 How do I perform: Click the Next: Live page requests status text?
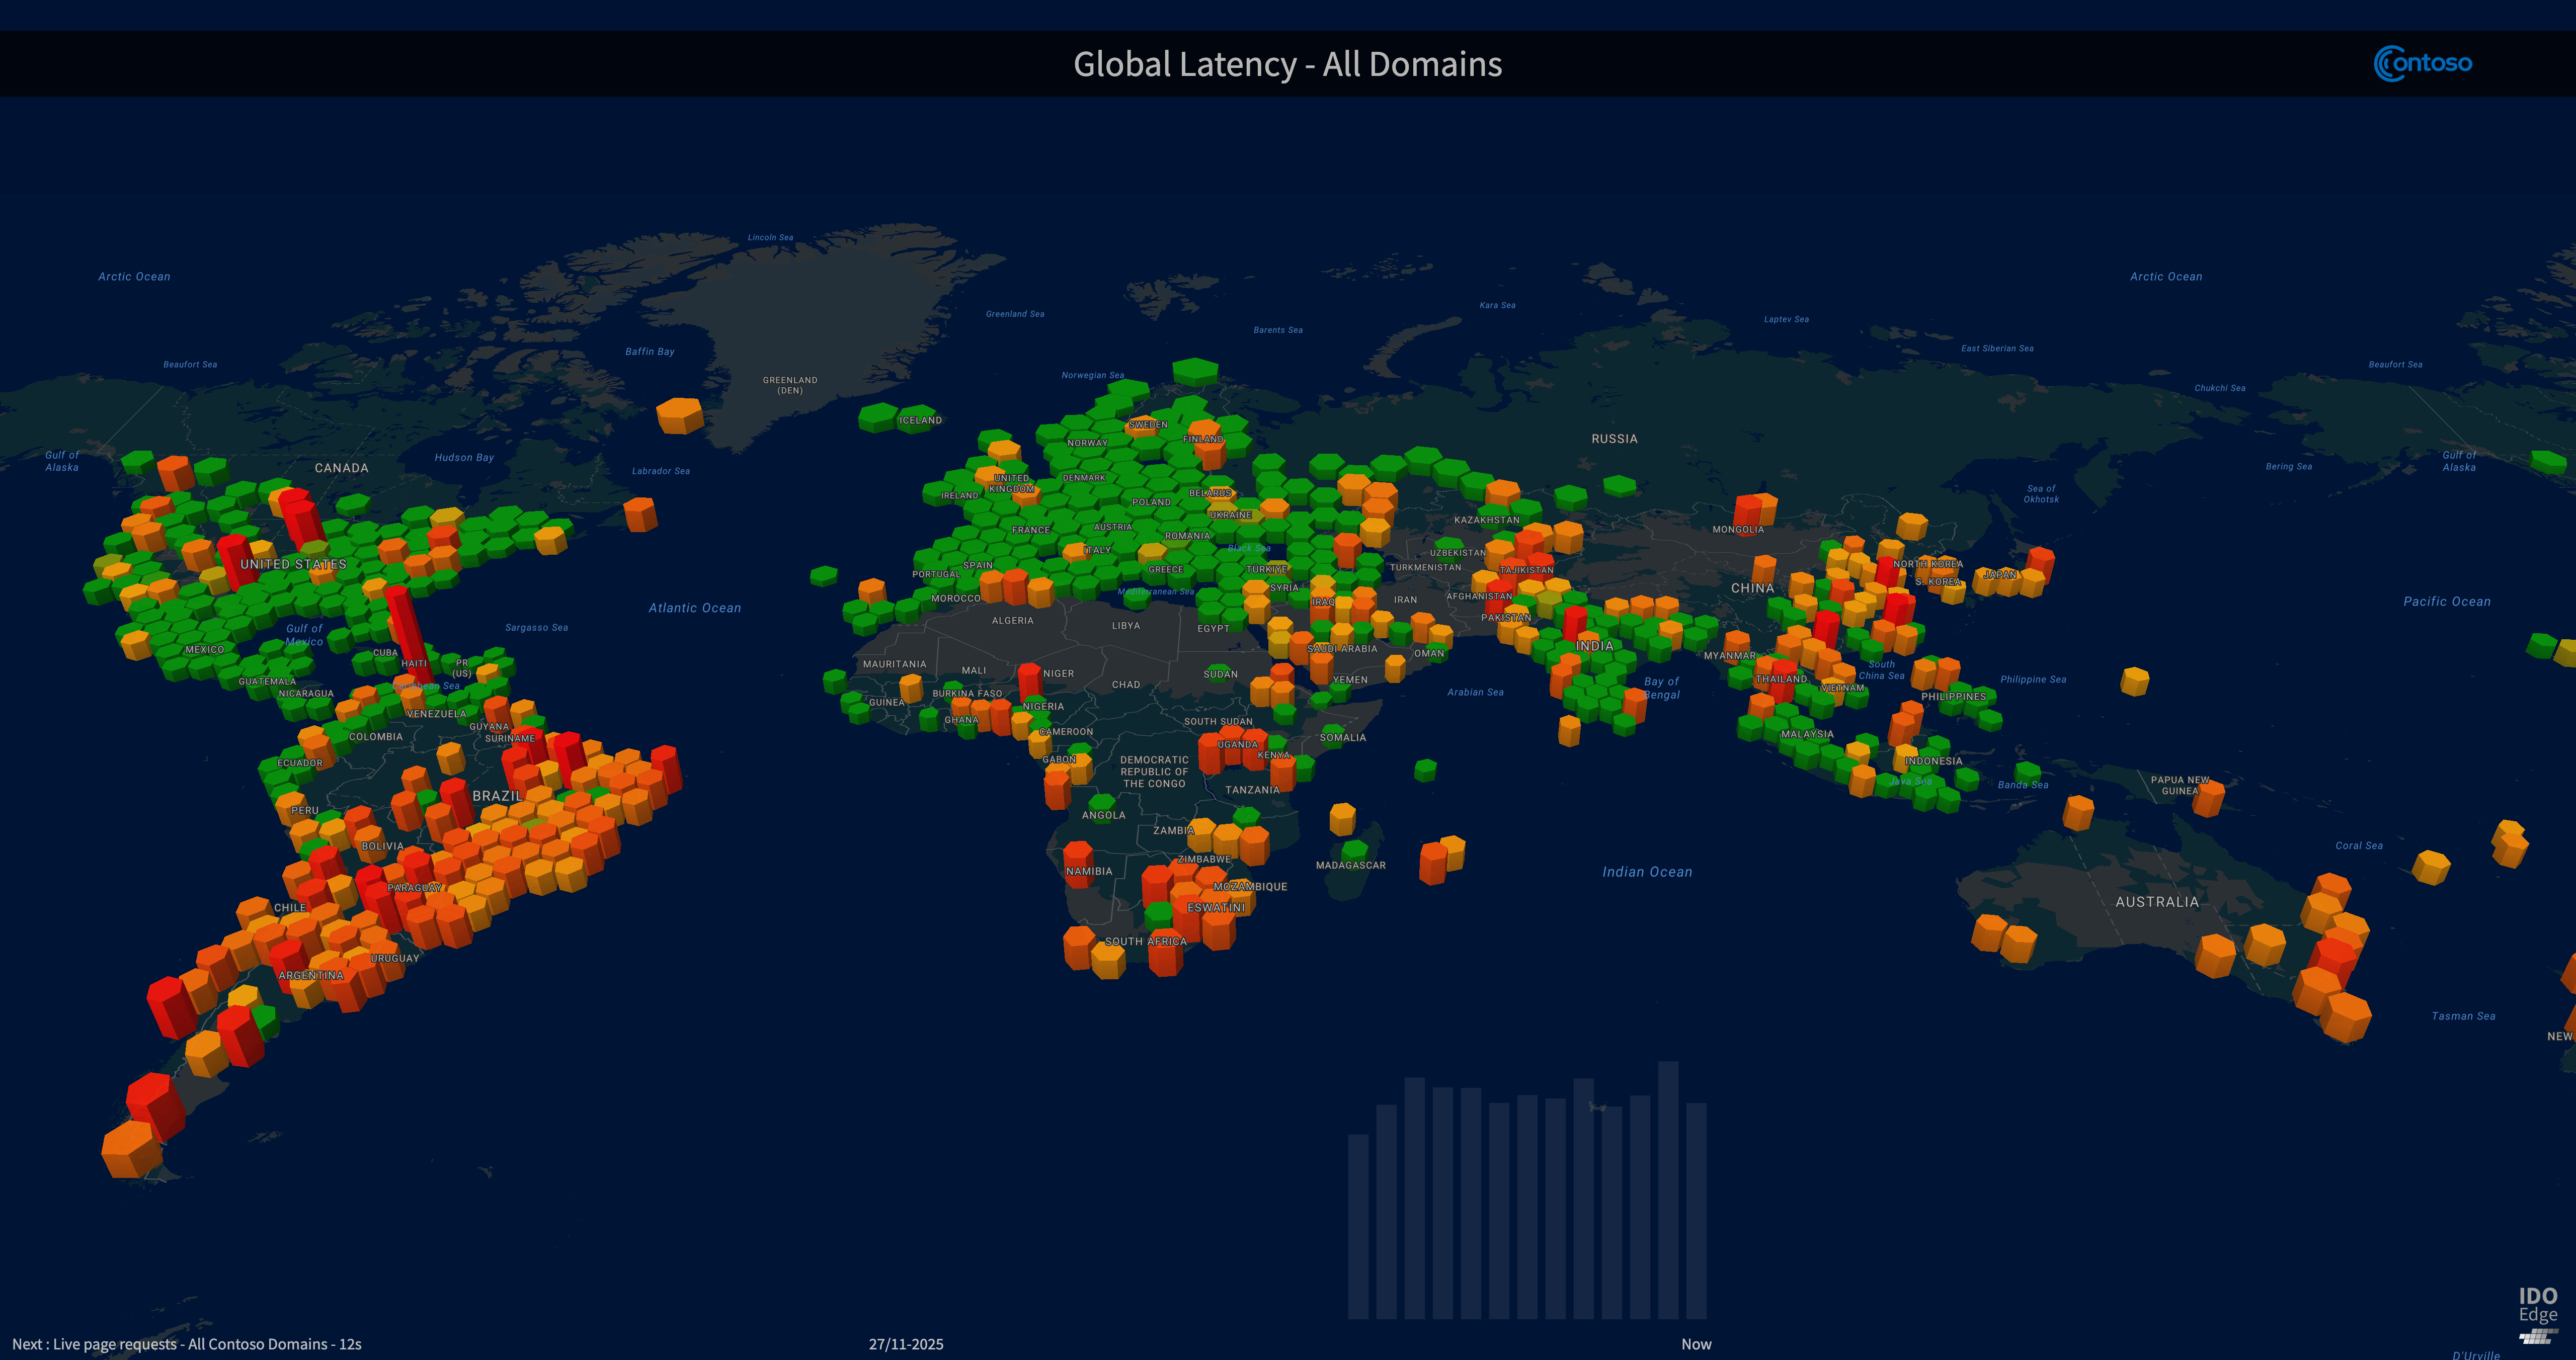click(x=187, y=1344)
